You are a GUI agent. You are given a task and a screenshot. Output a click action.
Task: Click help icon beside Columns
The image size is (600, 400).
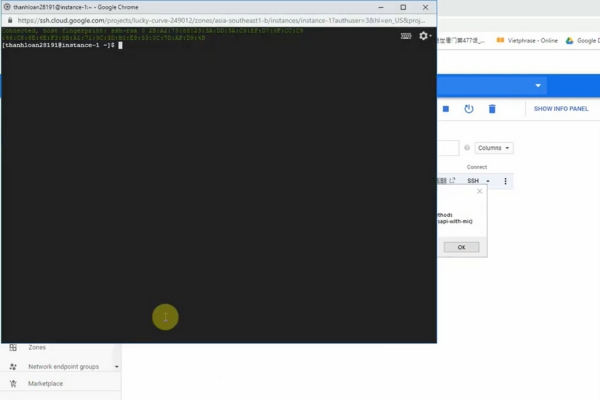(467, 148)
